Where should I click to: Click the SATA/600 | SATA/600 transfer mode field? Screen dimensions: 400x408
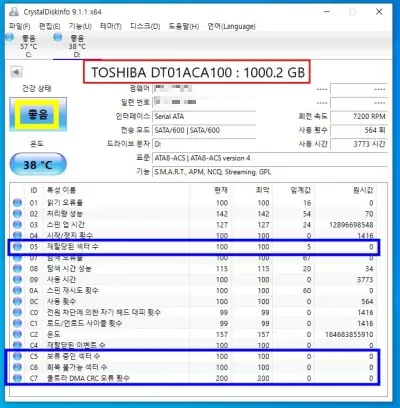(204, 130)
